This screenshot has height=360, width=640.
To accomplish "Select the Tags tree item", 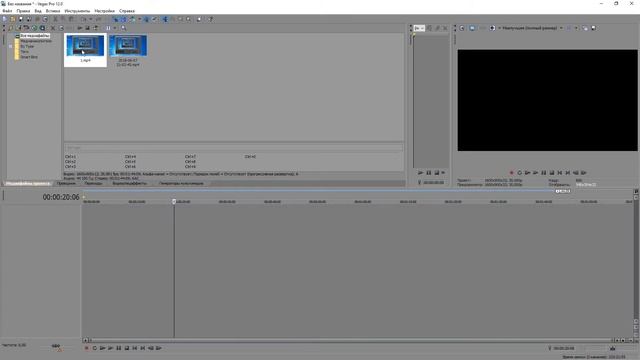I will 24,52.
